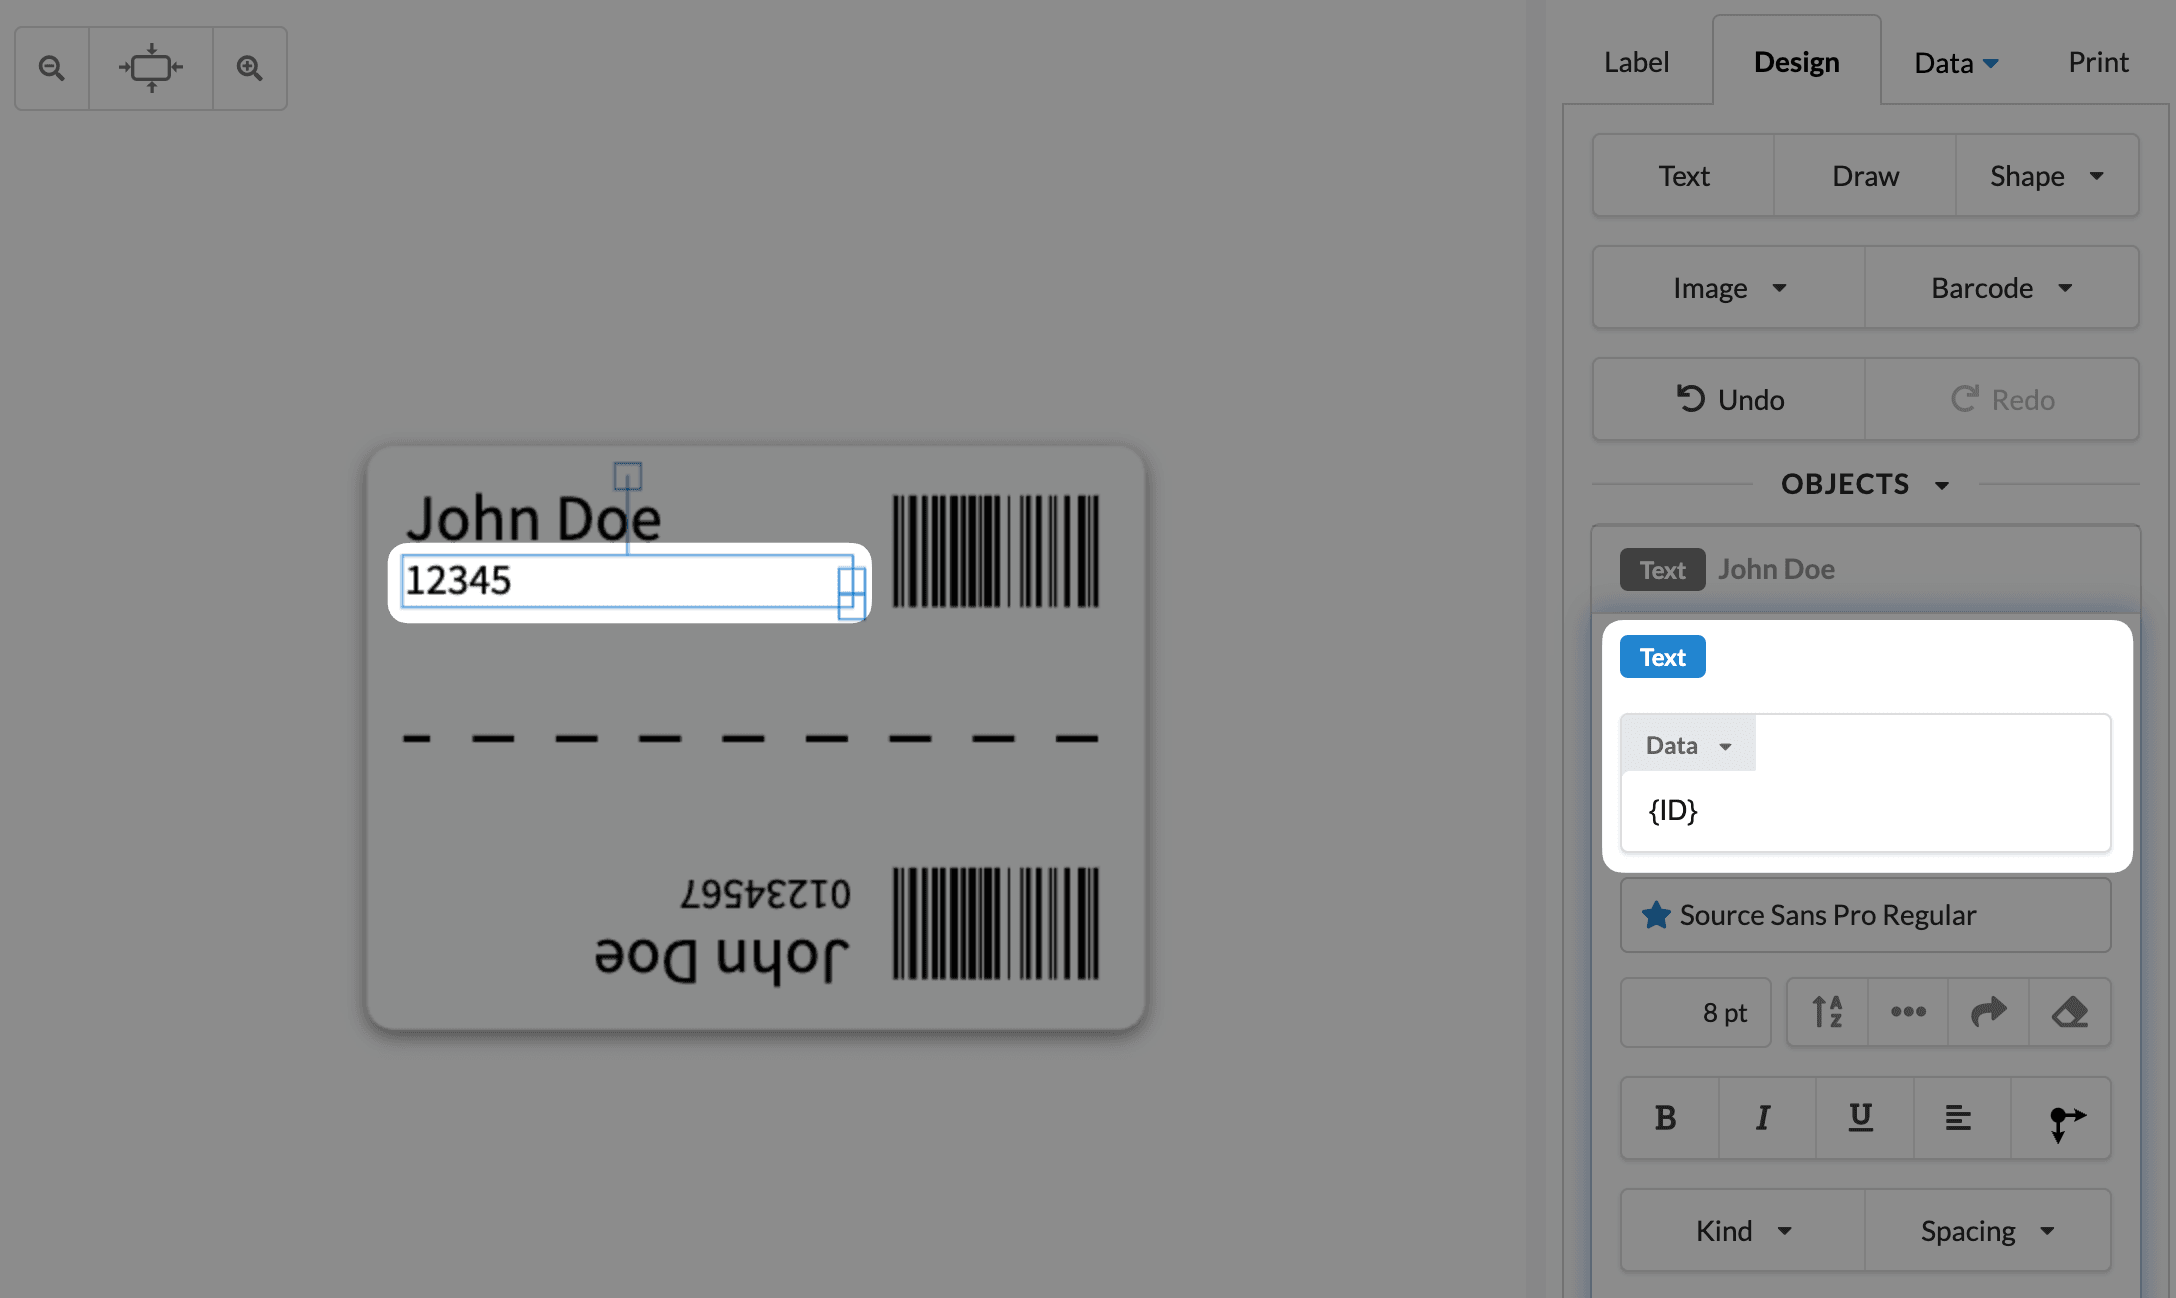Select the eraser clear-formatting icon

pos(2070,1011)
